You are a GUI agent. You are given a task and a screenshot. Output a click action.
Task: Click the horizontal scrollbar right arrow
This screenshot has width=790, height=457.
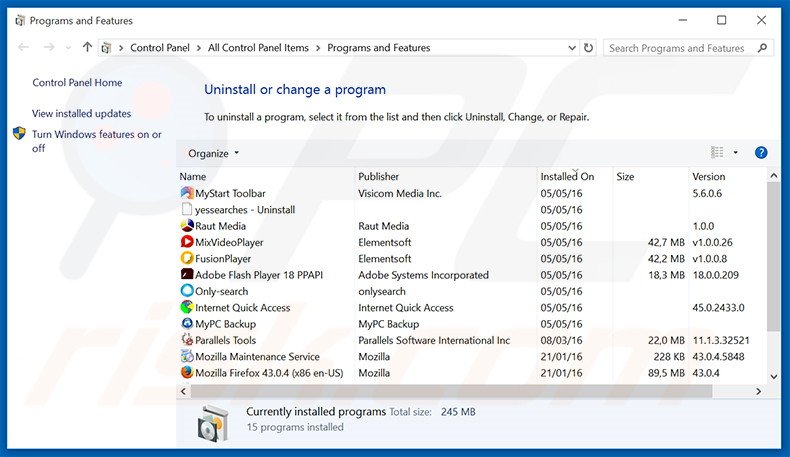(x=759, y=391)
